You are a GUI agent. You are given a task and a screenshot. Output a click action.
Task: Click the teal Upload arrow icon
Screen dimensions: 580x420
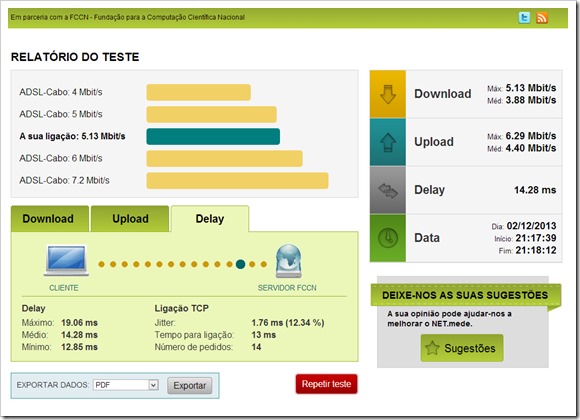[388, 142]
